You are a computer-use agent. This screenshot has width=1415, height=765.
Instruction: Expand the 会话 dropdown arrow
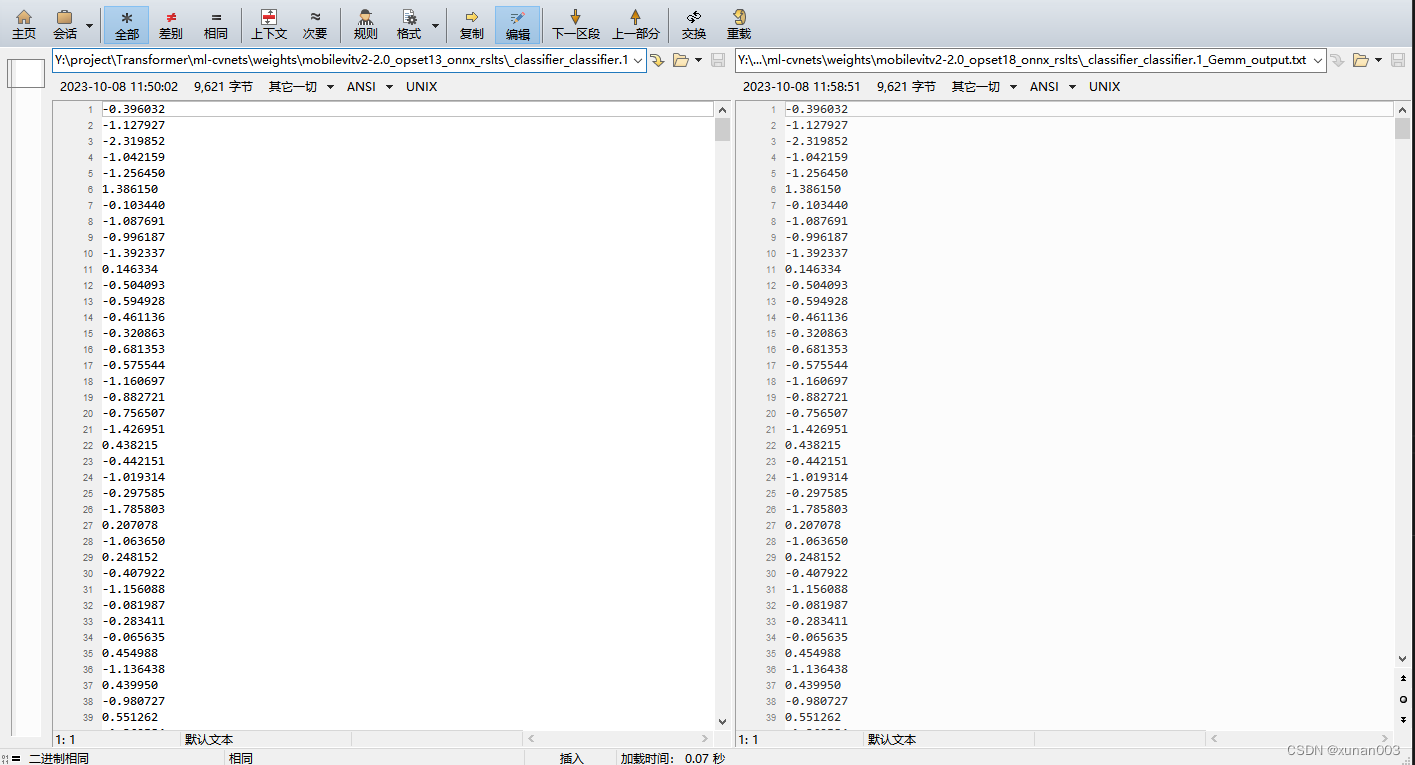pos(90,25)
